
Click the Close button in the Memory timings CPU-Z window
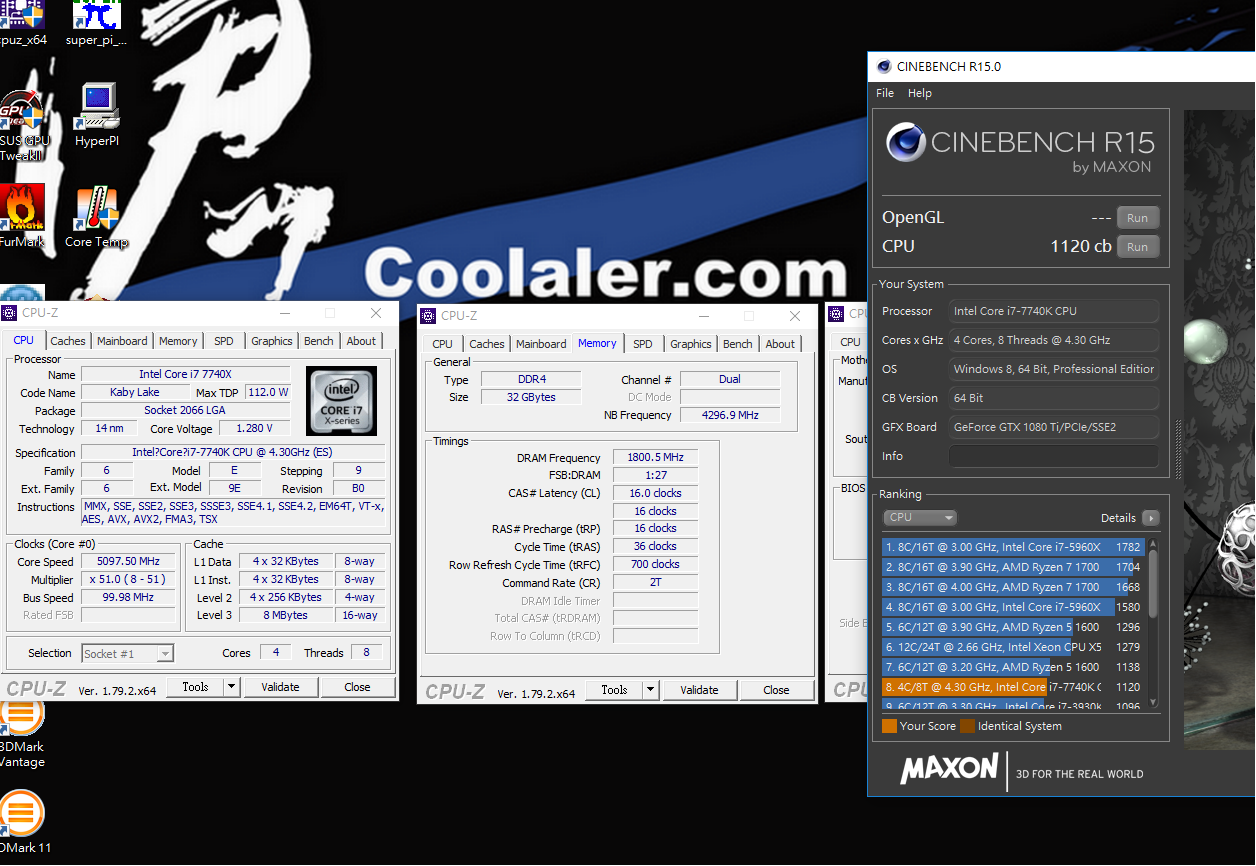coord(776,690)
